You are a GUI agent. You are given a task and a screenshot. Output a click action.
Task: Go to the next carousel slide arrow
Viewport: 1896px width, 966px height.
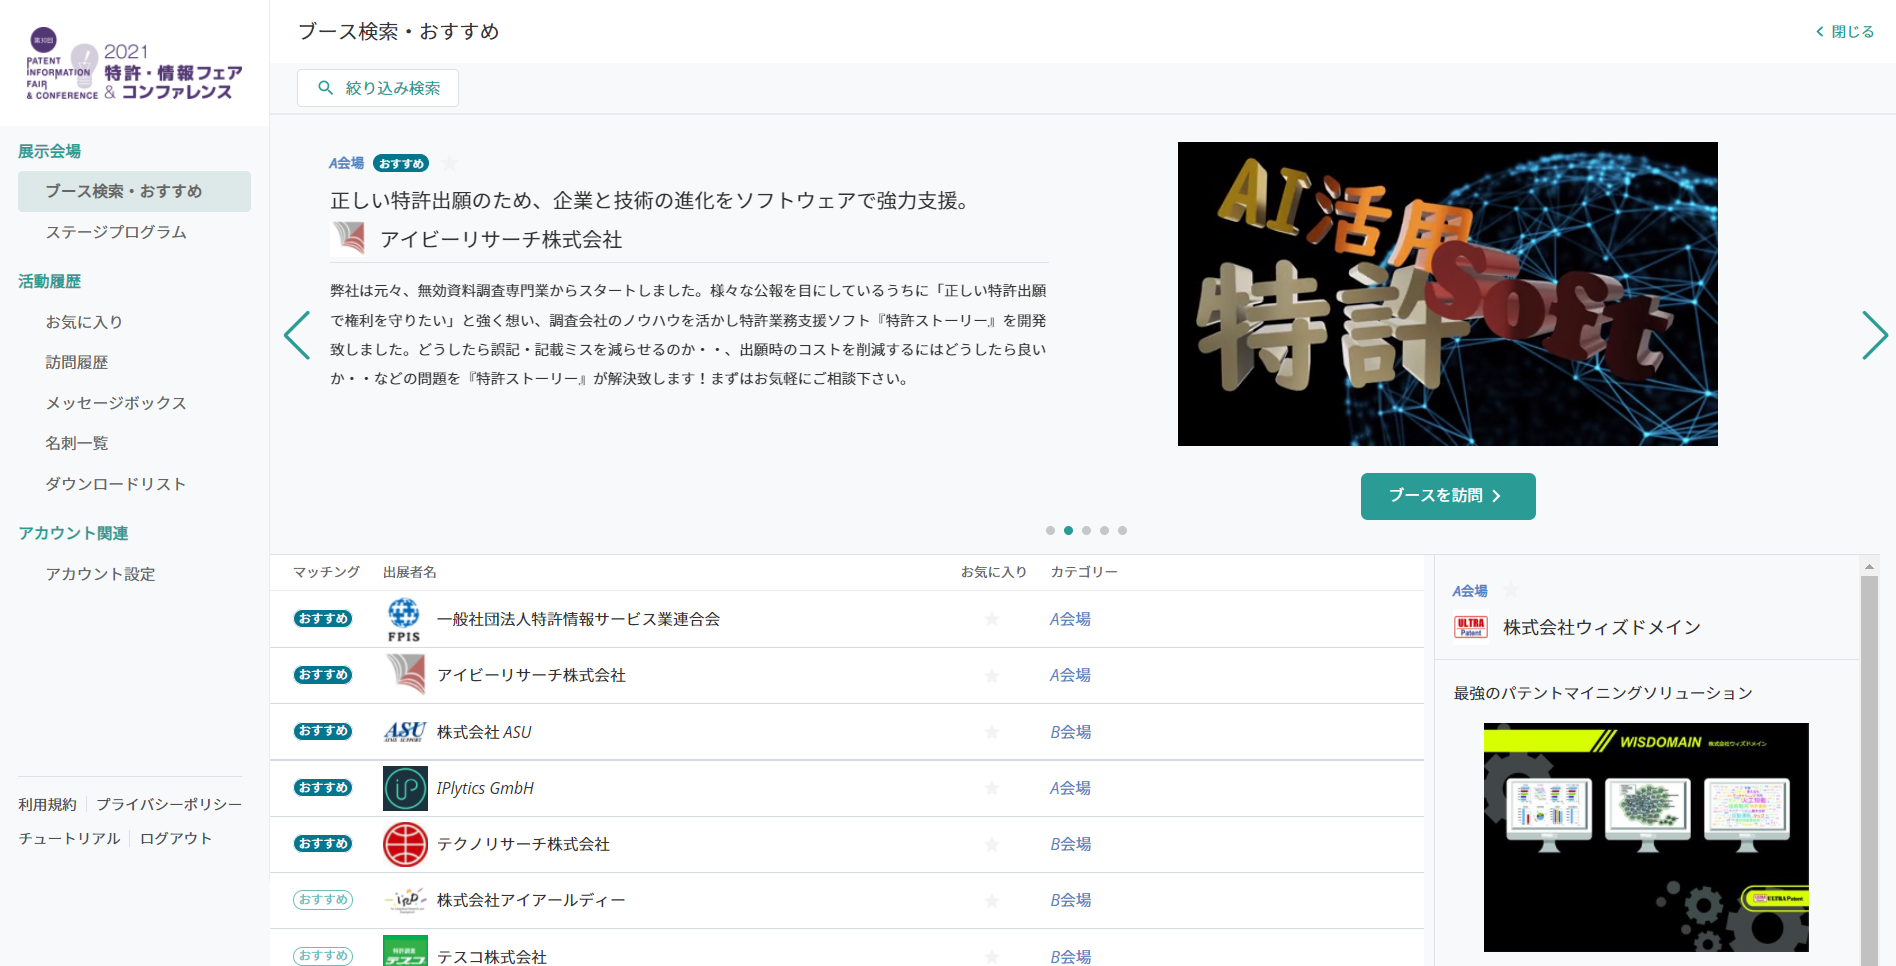(x=1874, y=335)
